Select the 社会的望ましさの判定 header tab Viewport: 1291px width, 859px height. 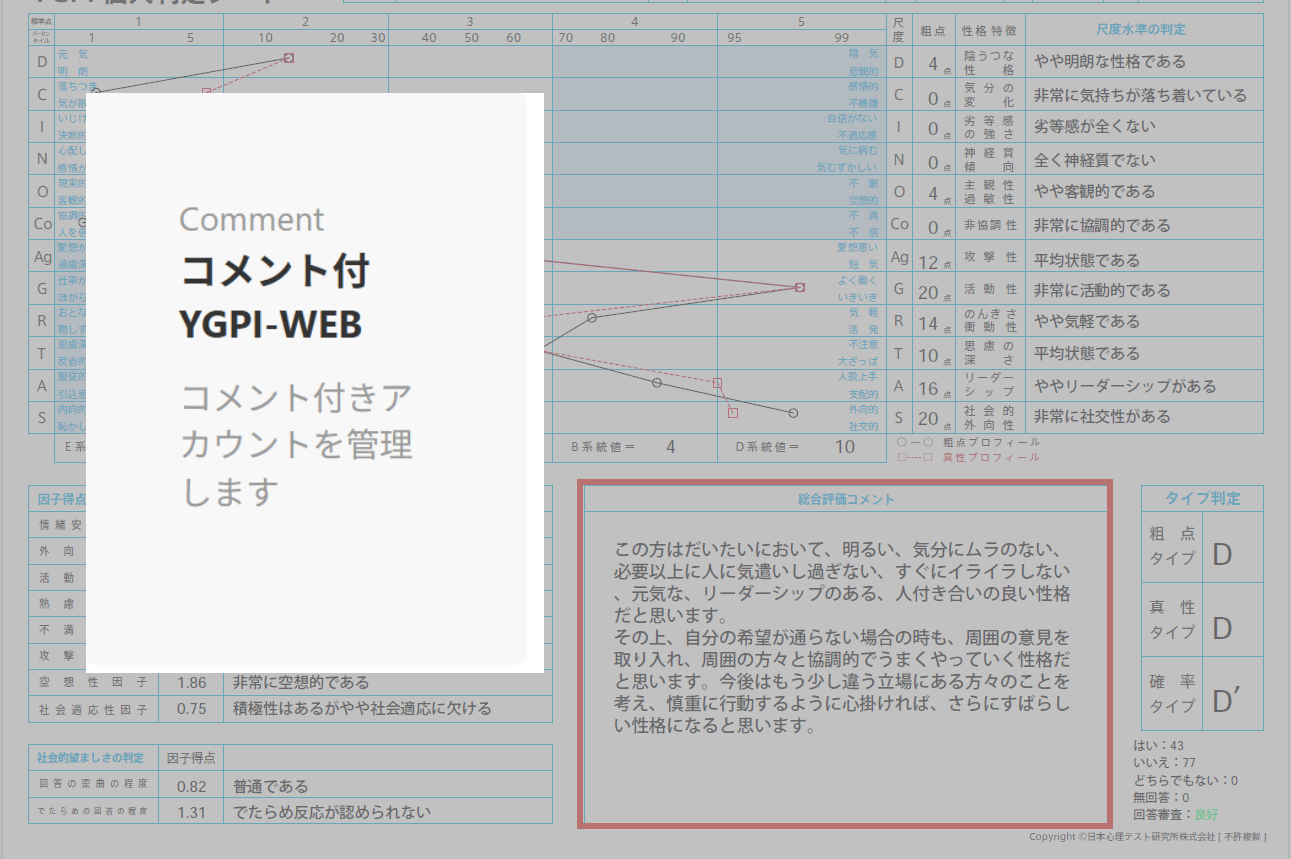[x=90, y=757]
